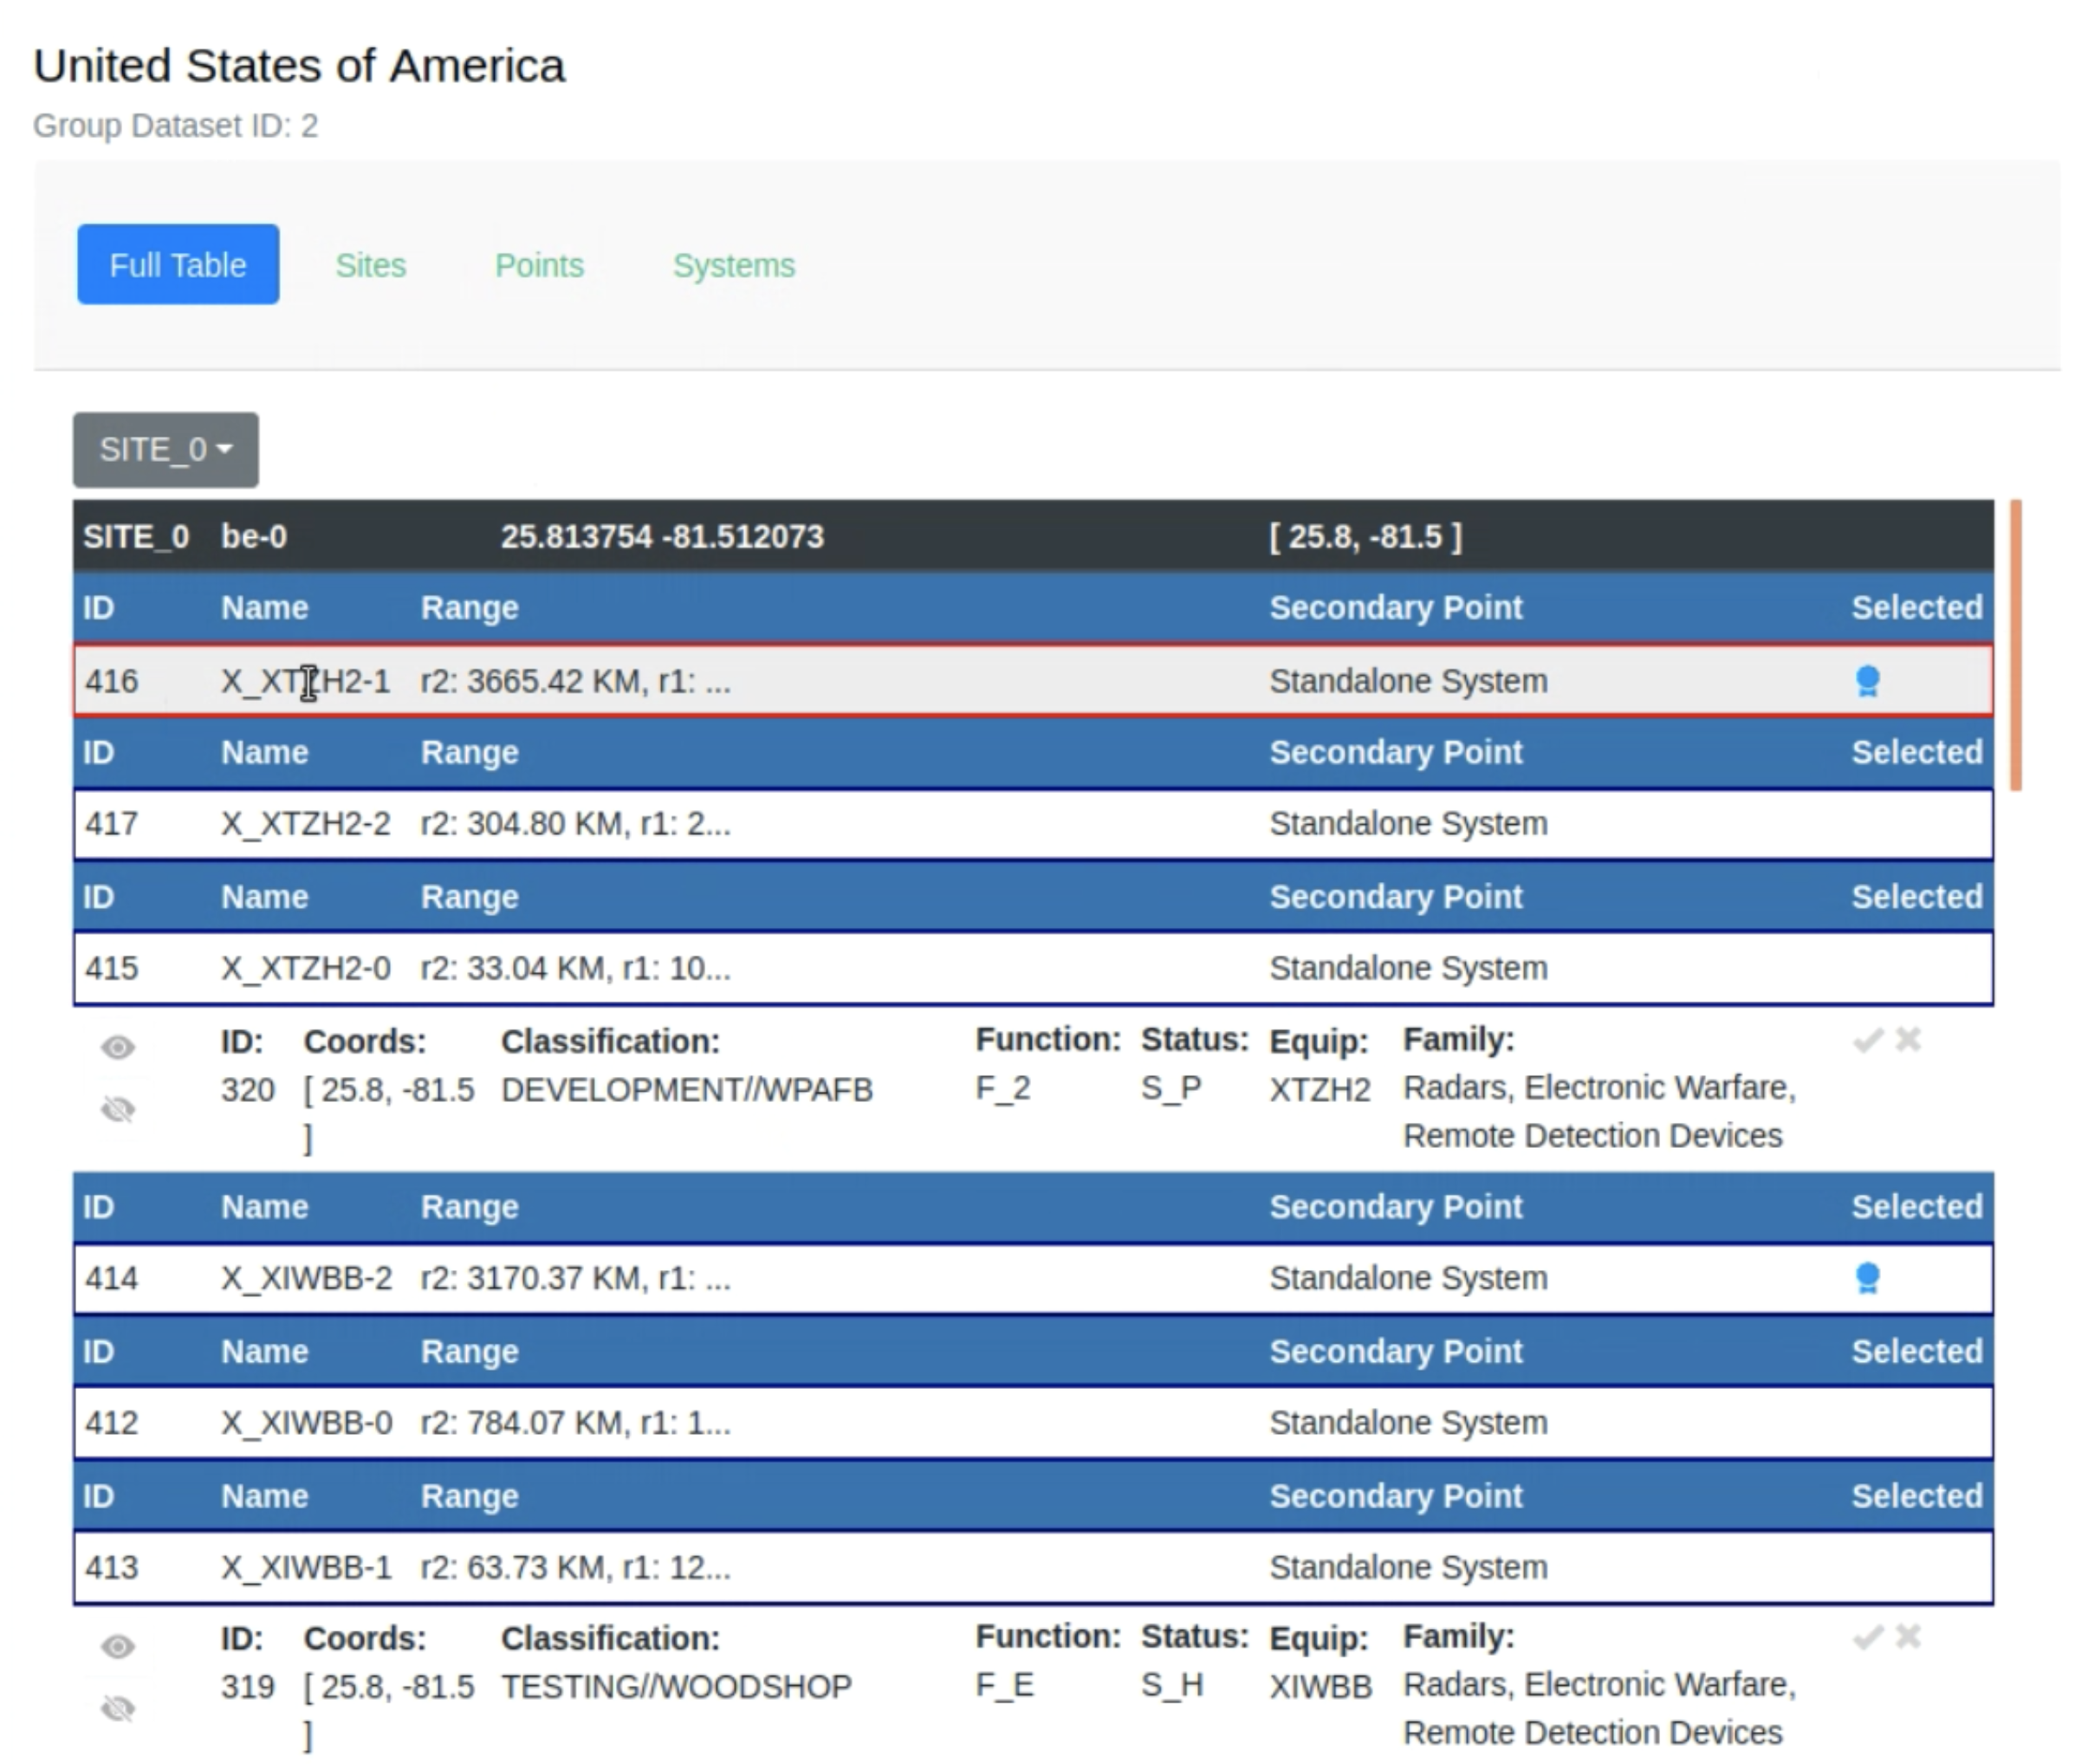Hide point 319 with the crossed-eye icon

tap(118, 1709)
